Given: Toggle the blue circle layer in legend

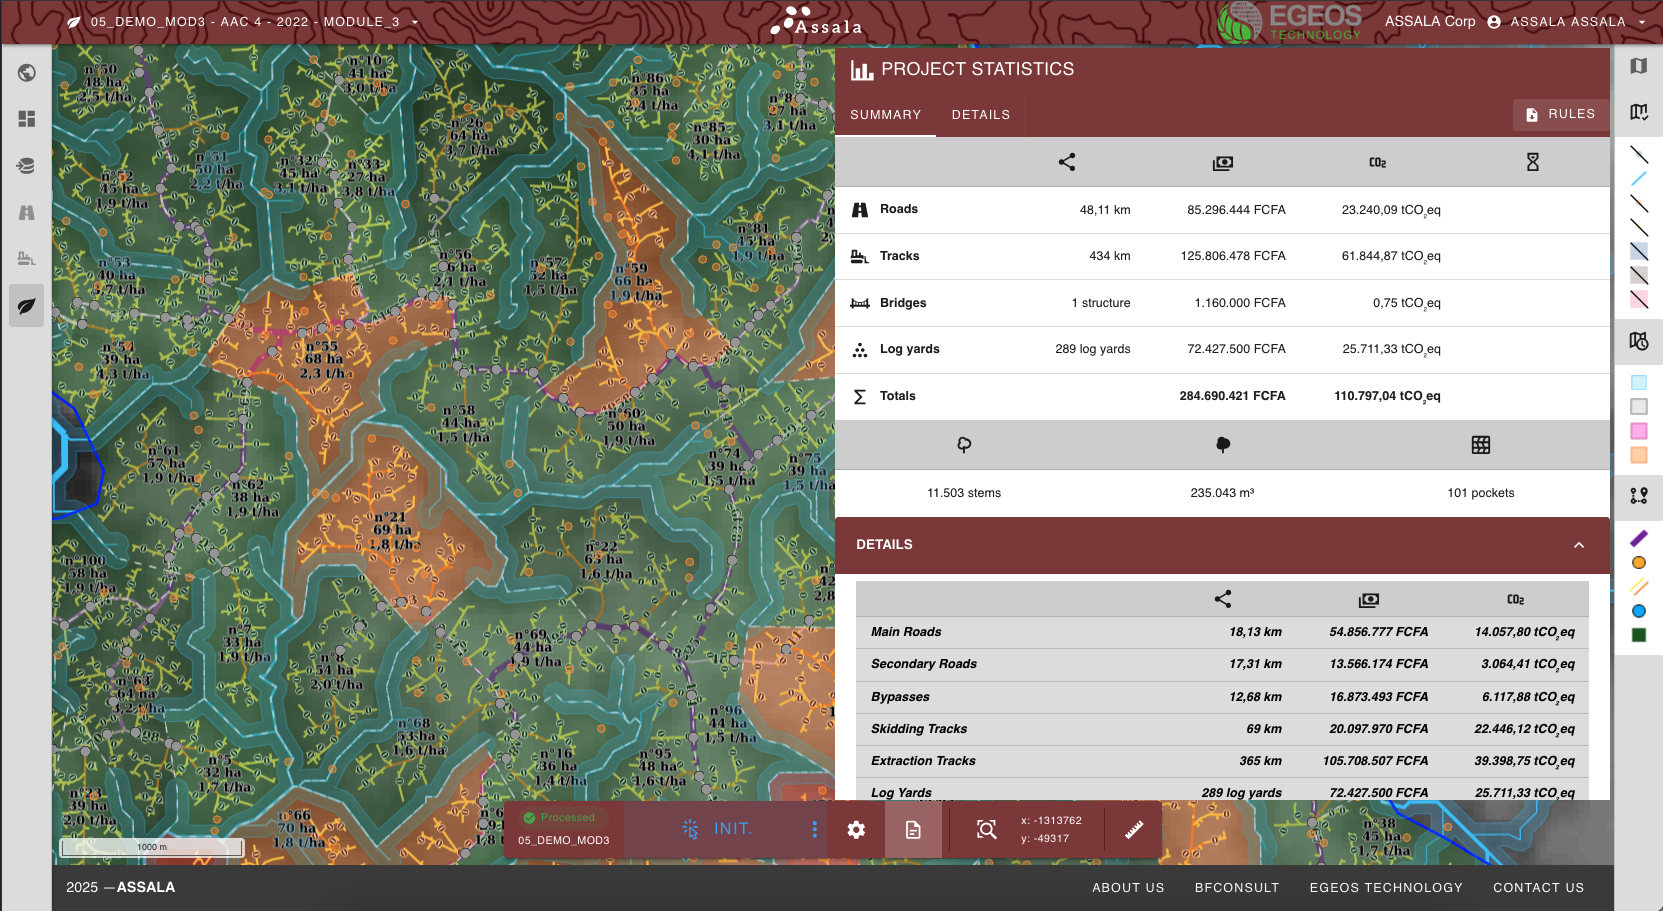Looking at the screenshot, I should click(1638, 611).
